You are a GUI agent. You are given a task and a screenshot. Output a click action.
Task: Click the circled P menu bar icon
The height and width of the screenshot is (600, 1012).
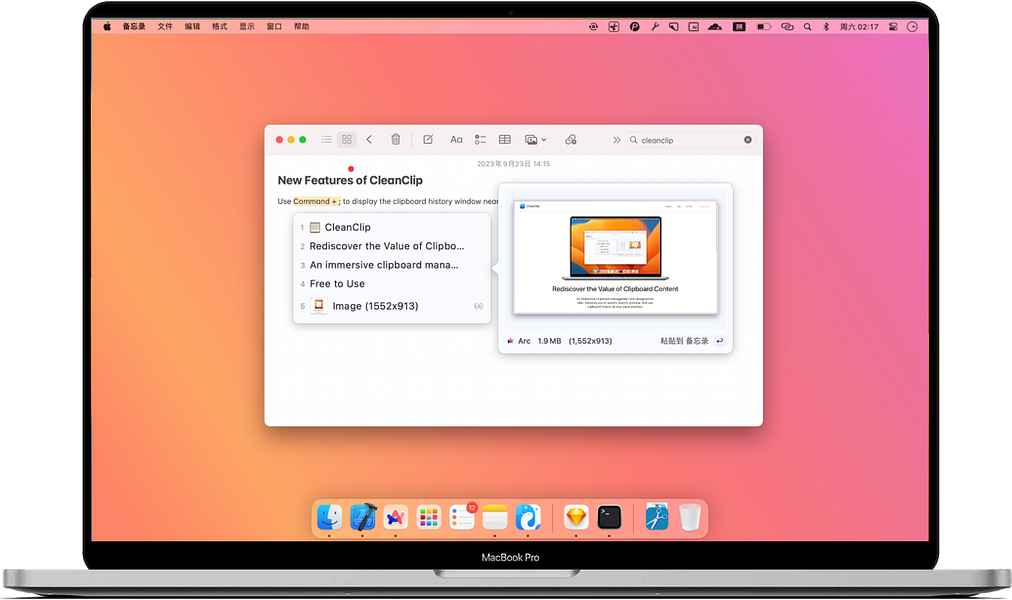pos(634,27)
